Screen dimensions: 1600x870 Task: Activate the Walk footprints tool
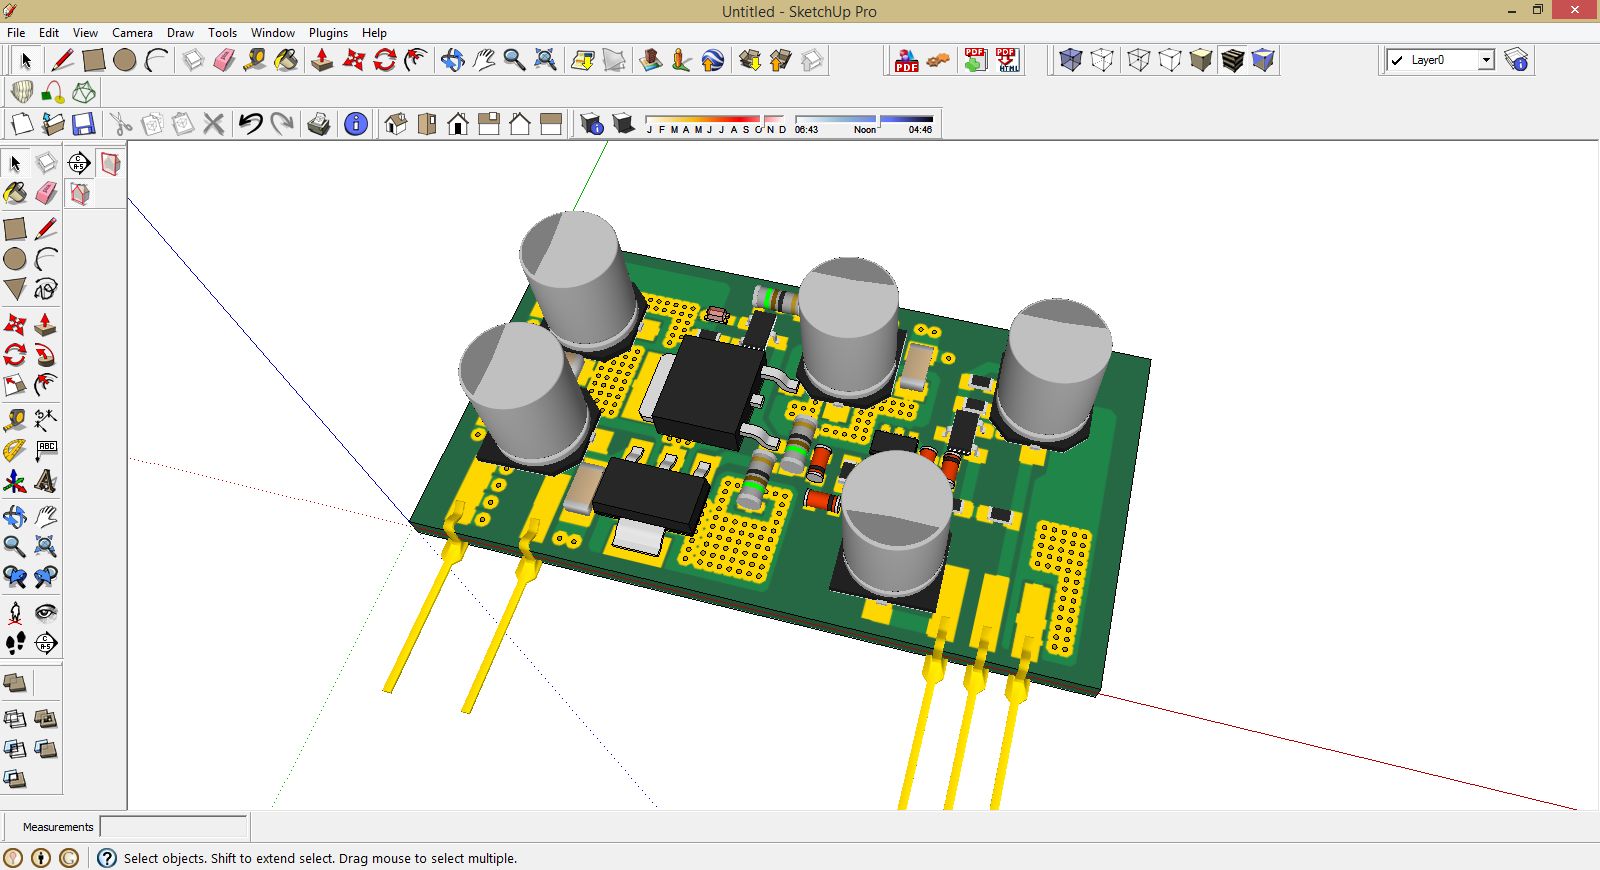(x=15, y=643)
